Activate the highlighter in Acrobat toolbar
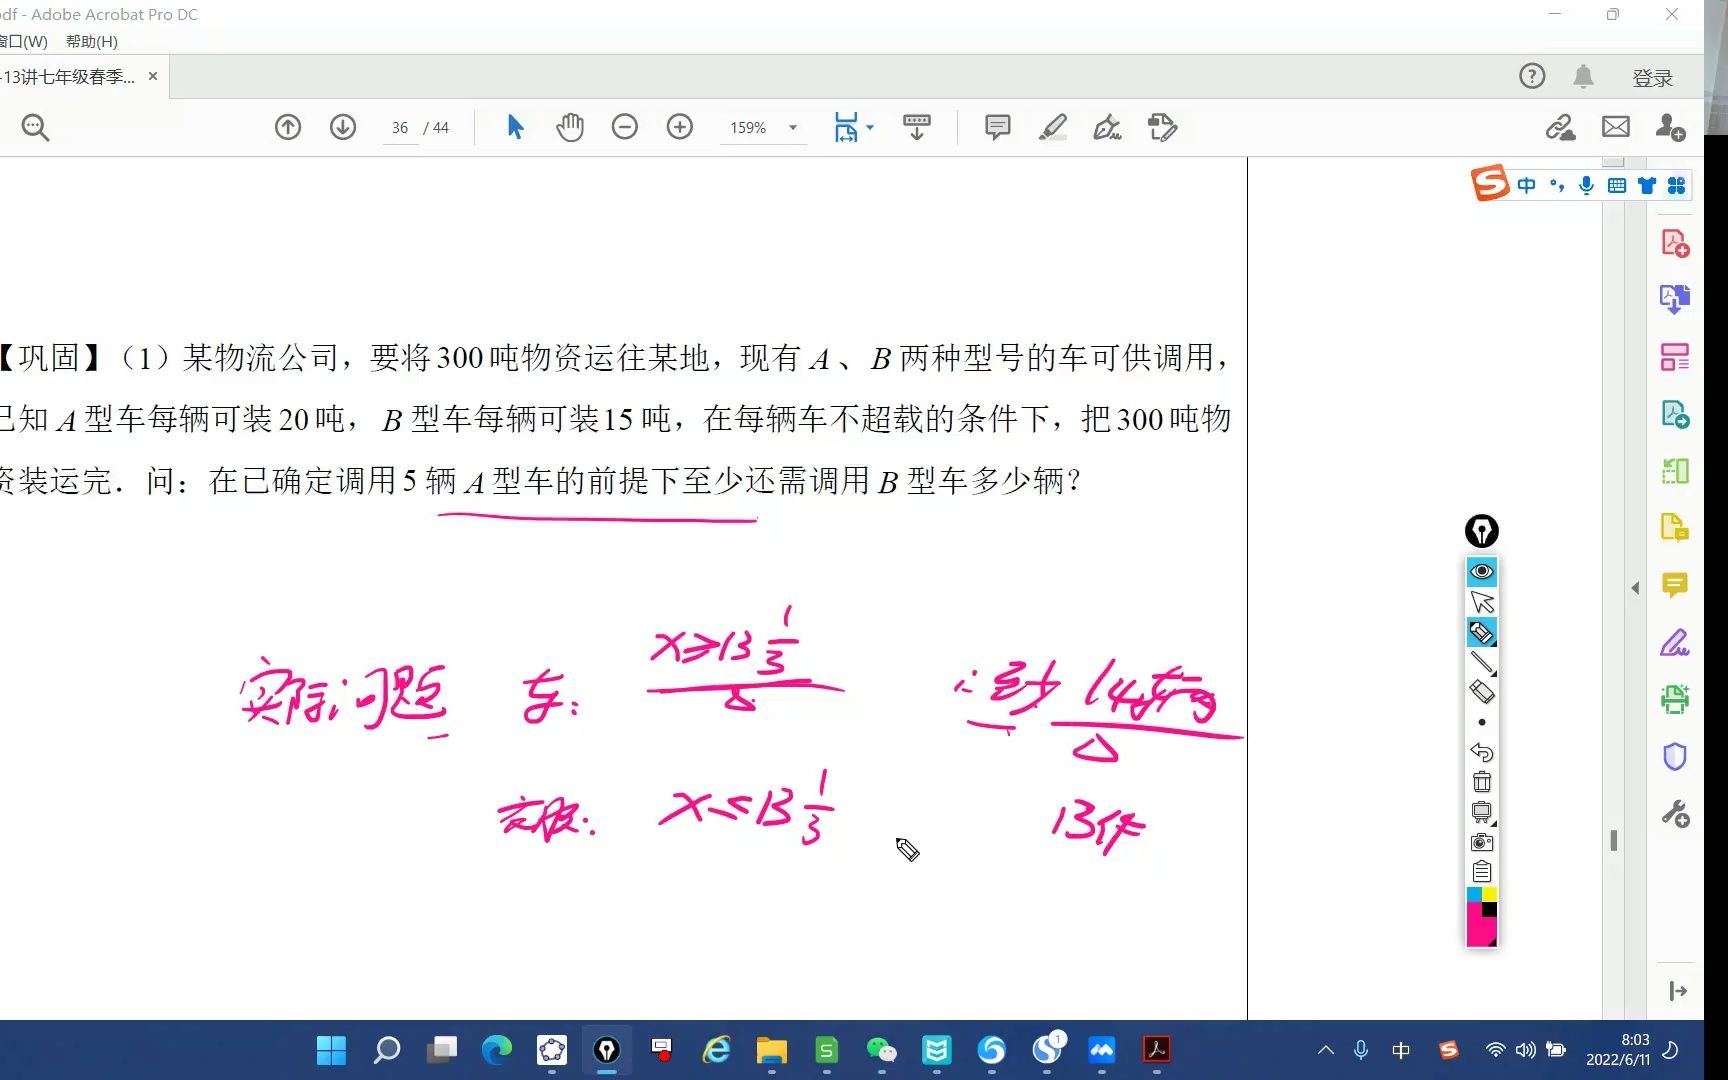The width and height of the screenshot is (1728, 1080). (x=1052, y=127)
